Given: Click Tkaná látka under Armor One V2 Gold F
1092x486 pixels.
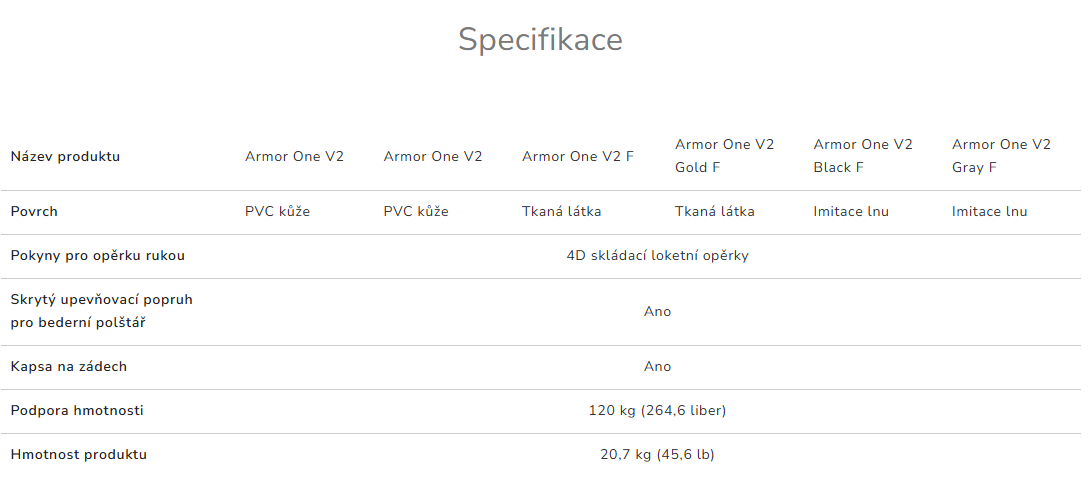Looking at the screenshot, I should (x=715, y=211).
